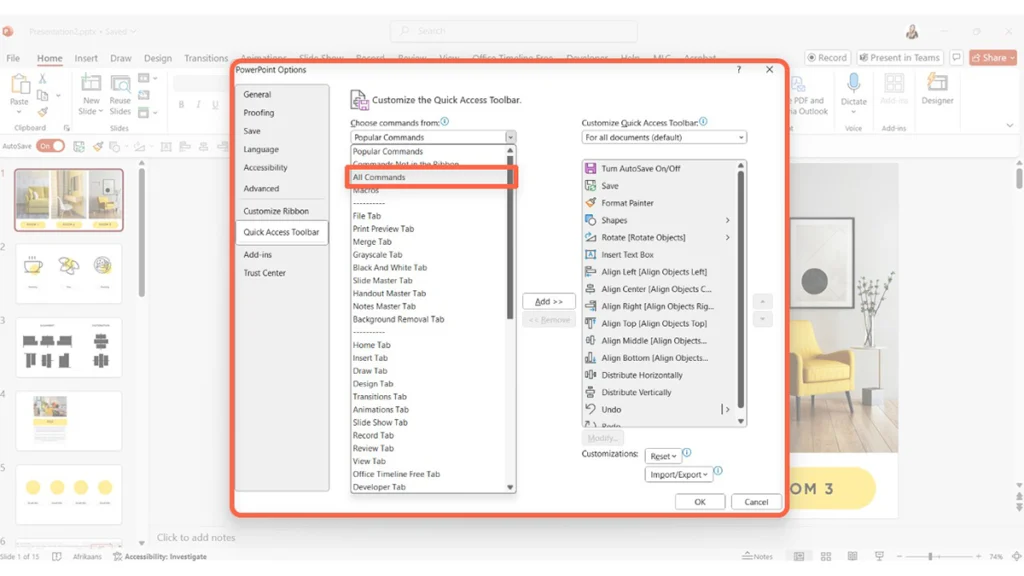Viewport: 1024px width, 576px height.
Task: Select the Align Right command icon
Action: click(x=590, y=306)
